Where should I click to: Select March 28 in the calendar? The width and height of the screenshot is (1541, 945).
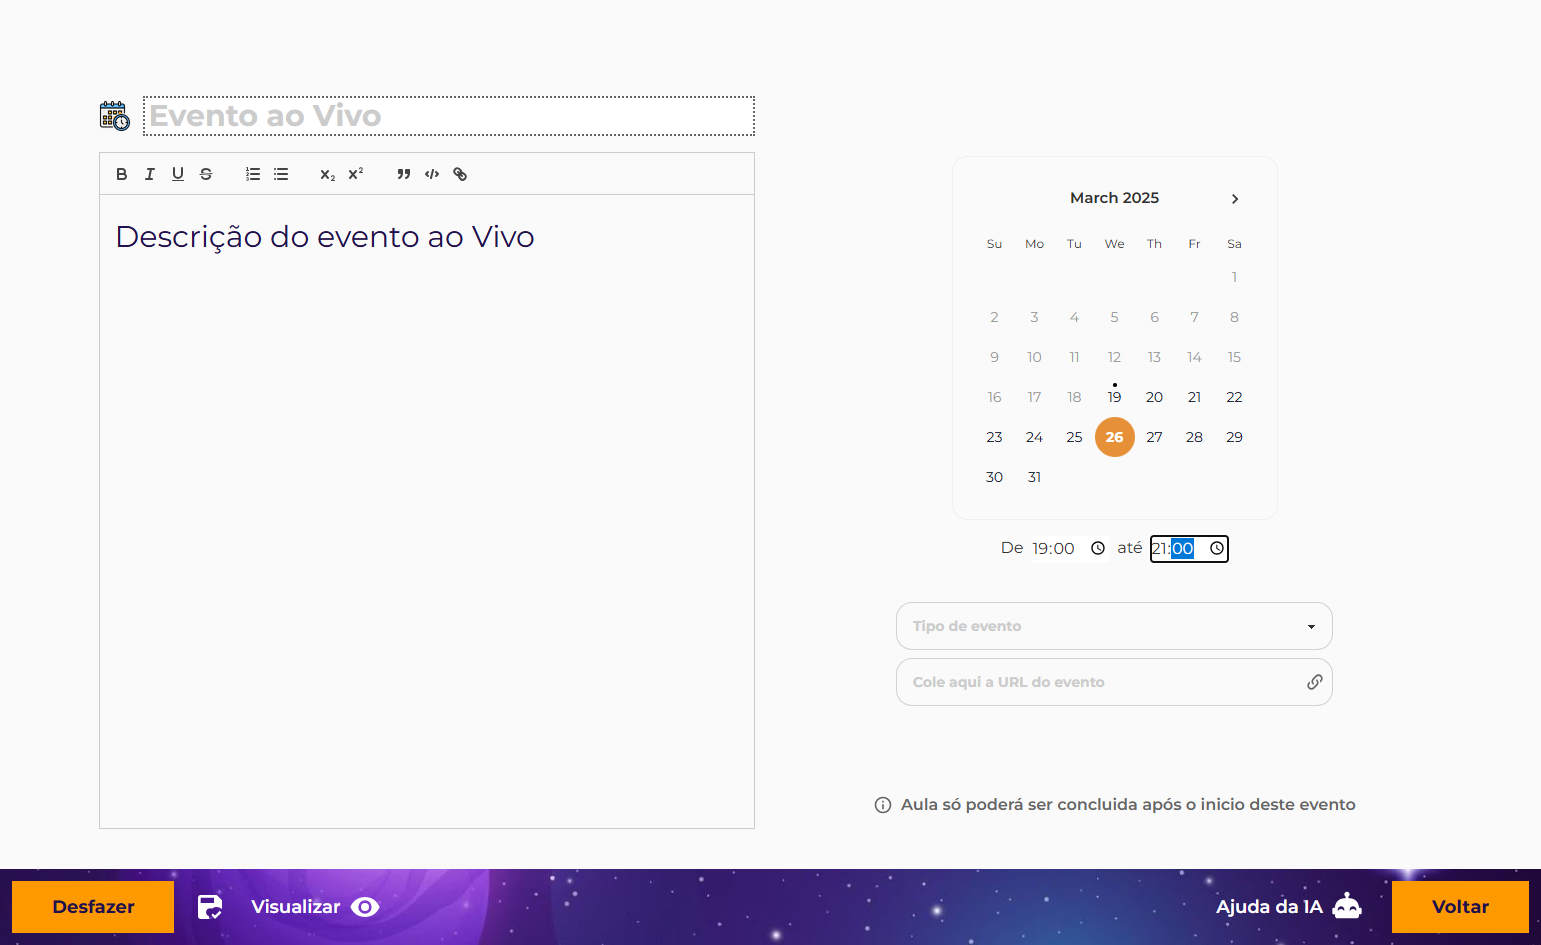[x=1194, y=437]
